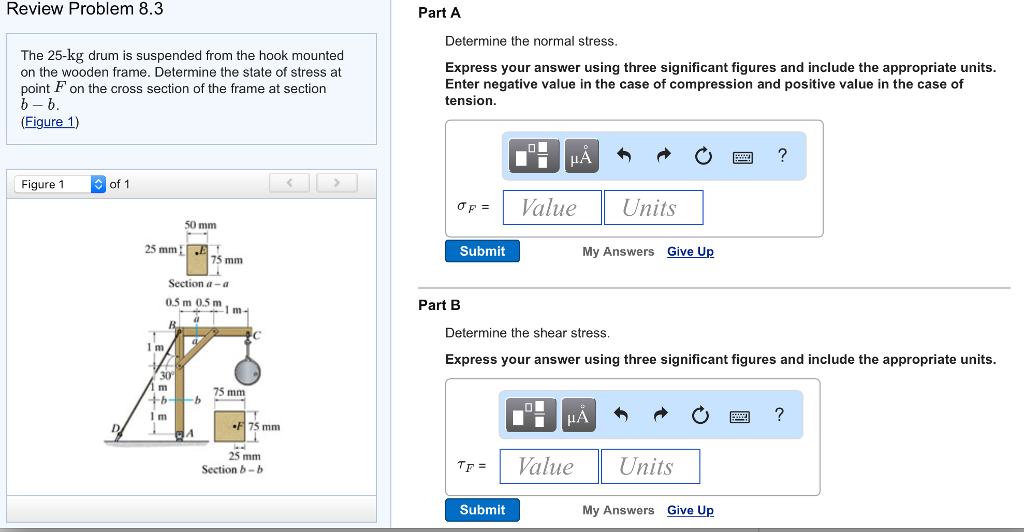Go to the previous figure with the left arrow
1024x532 pixels.
click(x=290, y=183)
